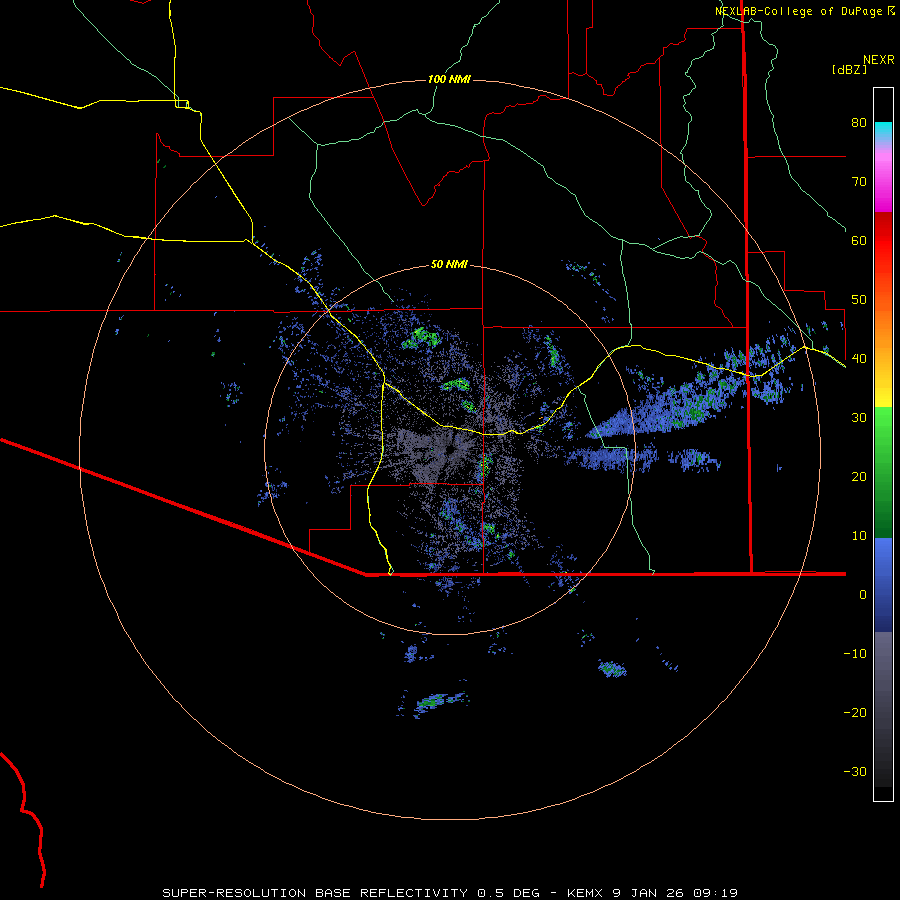Click the 70 value on the dBZ scale
This screenshot has width=900, height=900.
859,181
